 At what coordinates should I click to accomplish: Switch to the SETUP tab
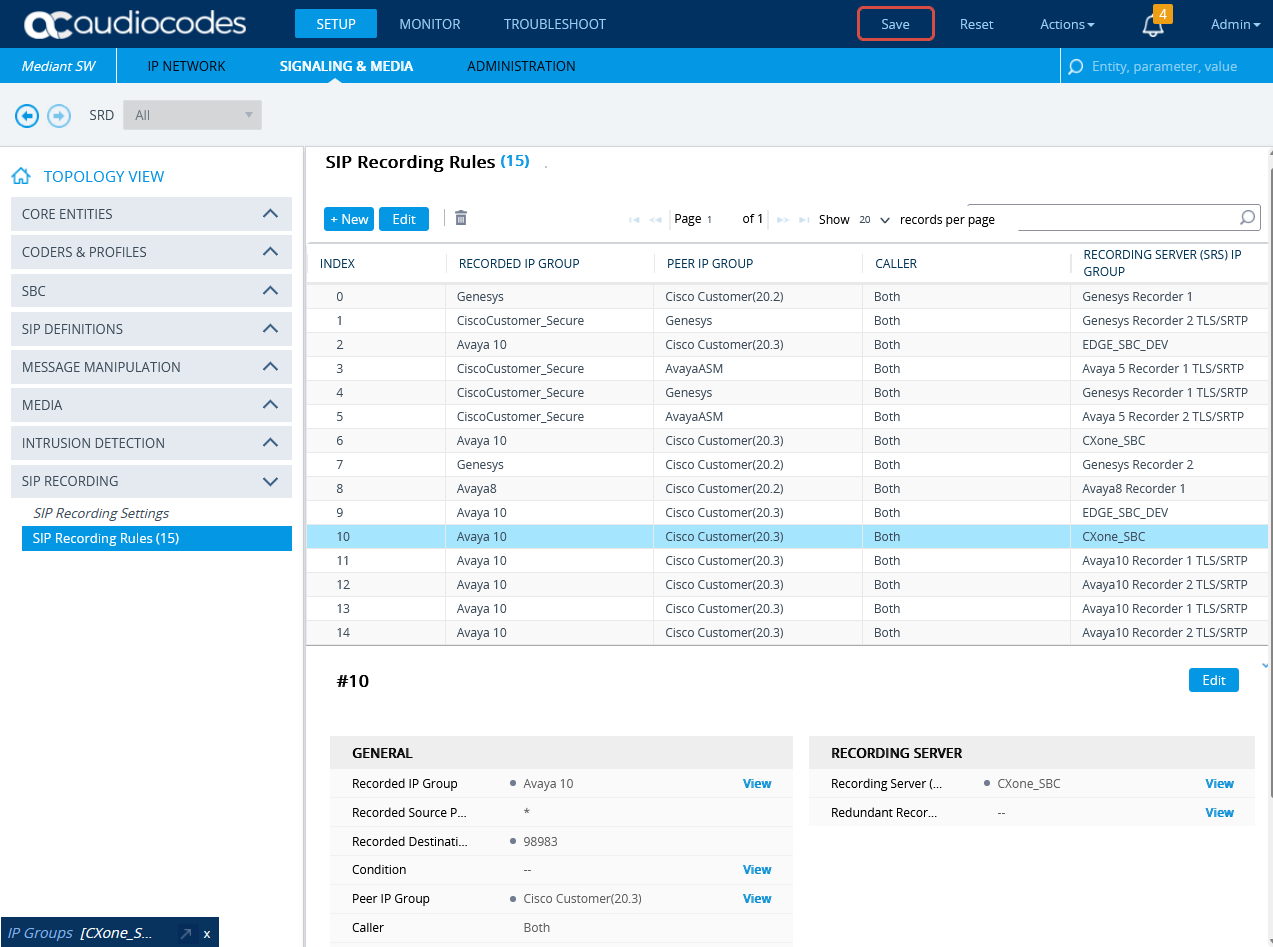(336, 24)
